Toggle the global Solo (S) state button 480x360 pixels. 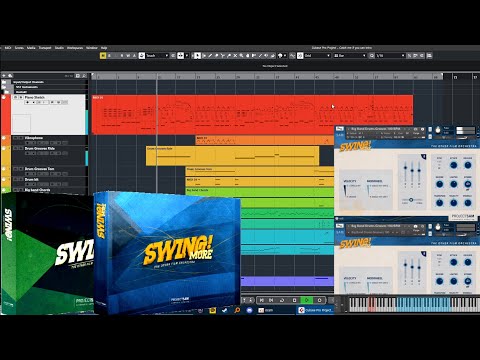coord(109,56)
